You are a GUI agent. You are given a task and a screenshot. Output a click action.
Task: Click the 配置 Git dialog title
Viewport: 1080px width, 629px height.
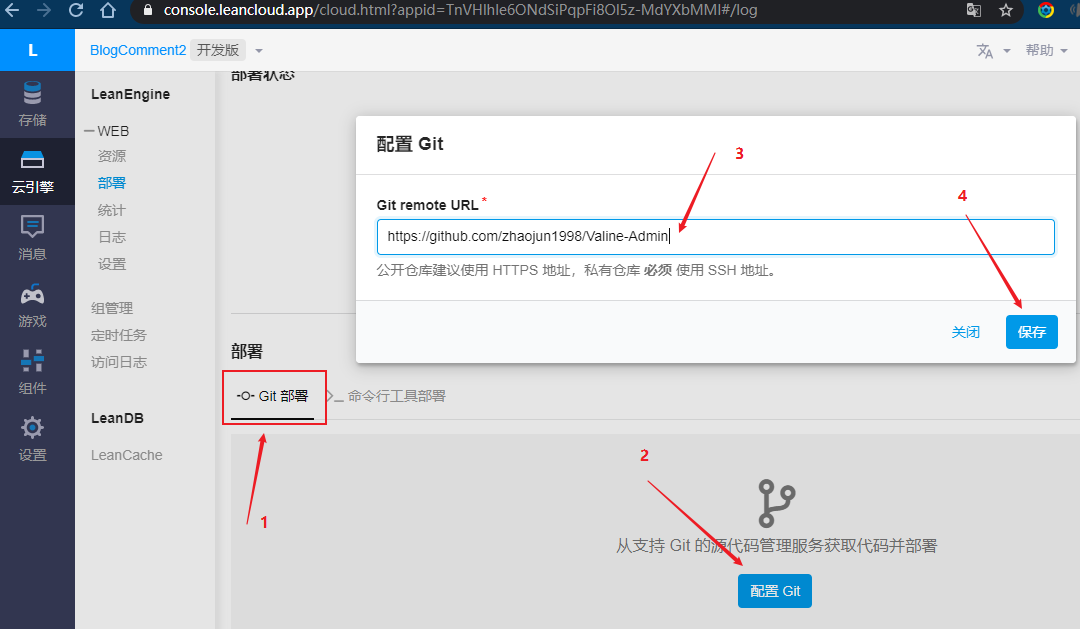410,144
